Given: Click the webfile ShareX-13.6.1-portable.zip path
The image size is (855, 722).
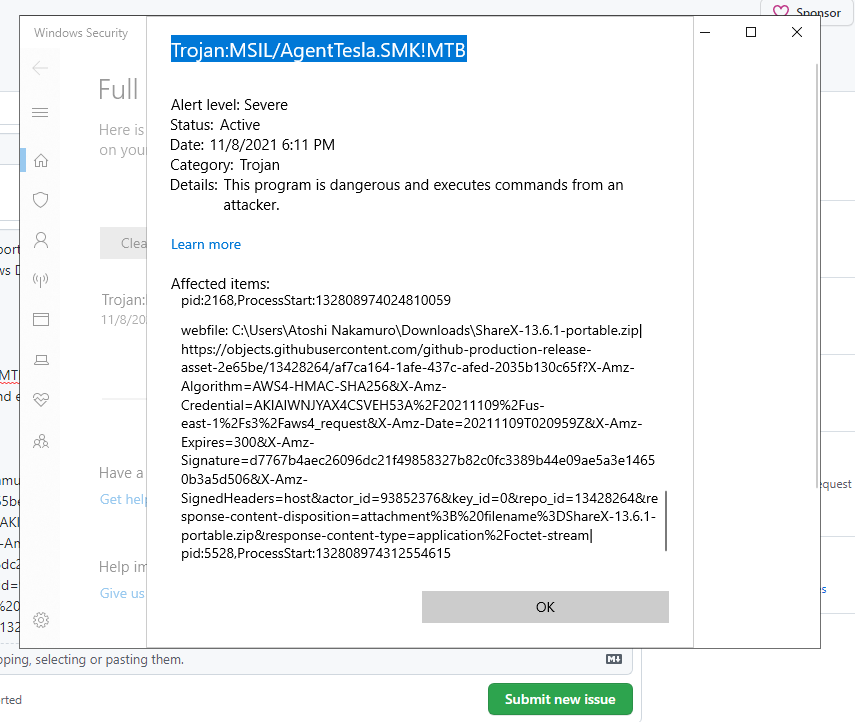Looking at the screenshot, I should point(411,330).
